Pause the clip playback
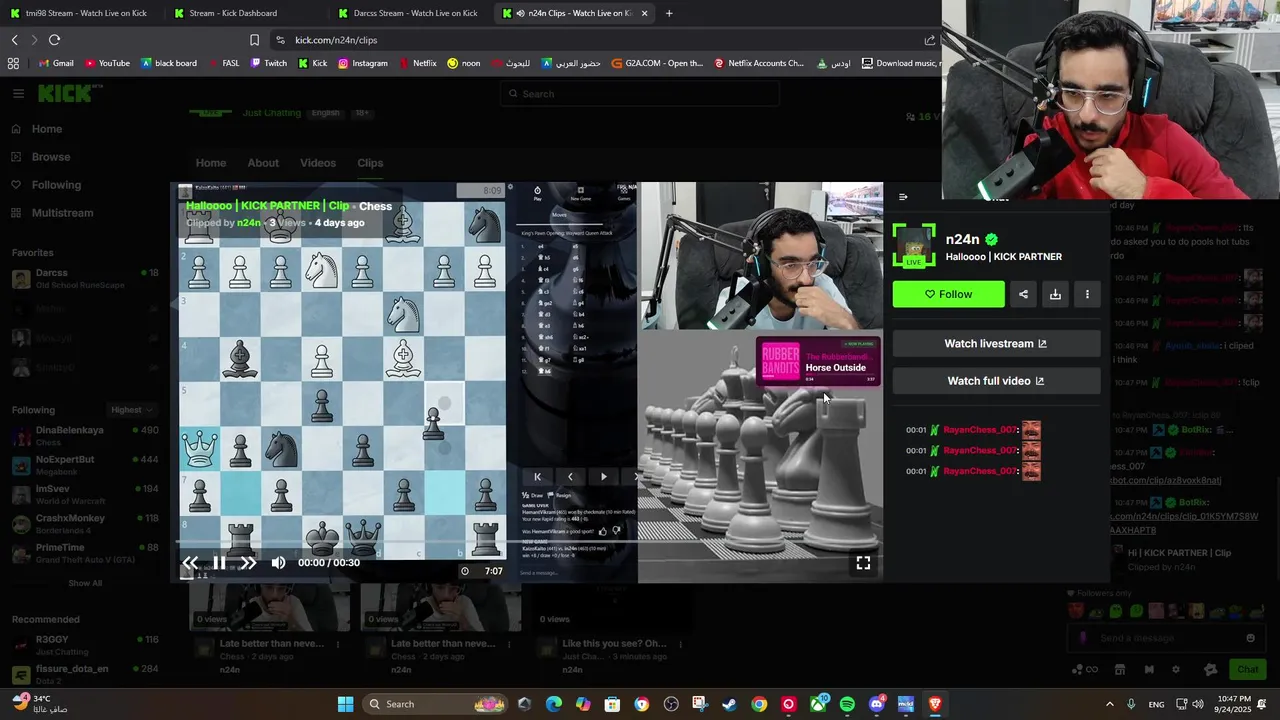Screen dimensions: 1280x720 point(219,563)
